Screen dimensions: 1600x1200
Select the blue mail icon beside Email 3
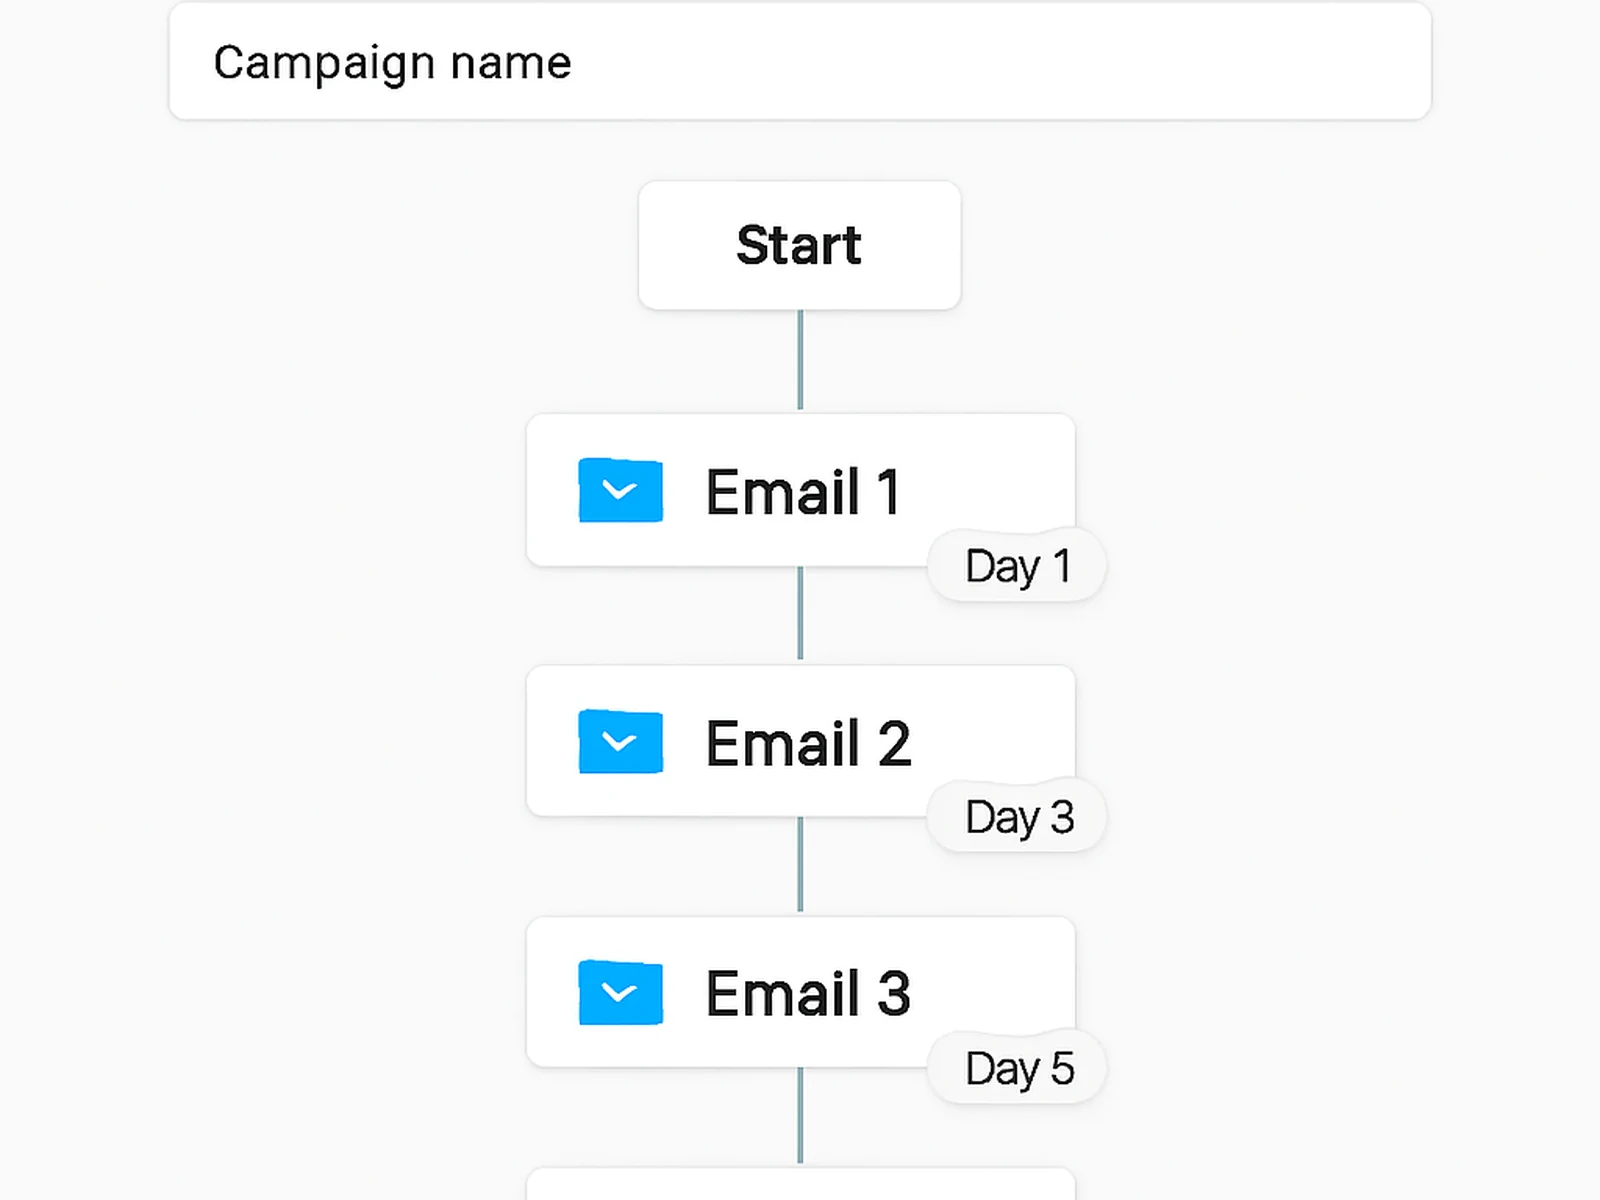tap(620, 993)
